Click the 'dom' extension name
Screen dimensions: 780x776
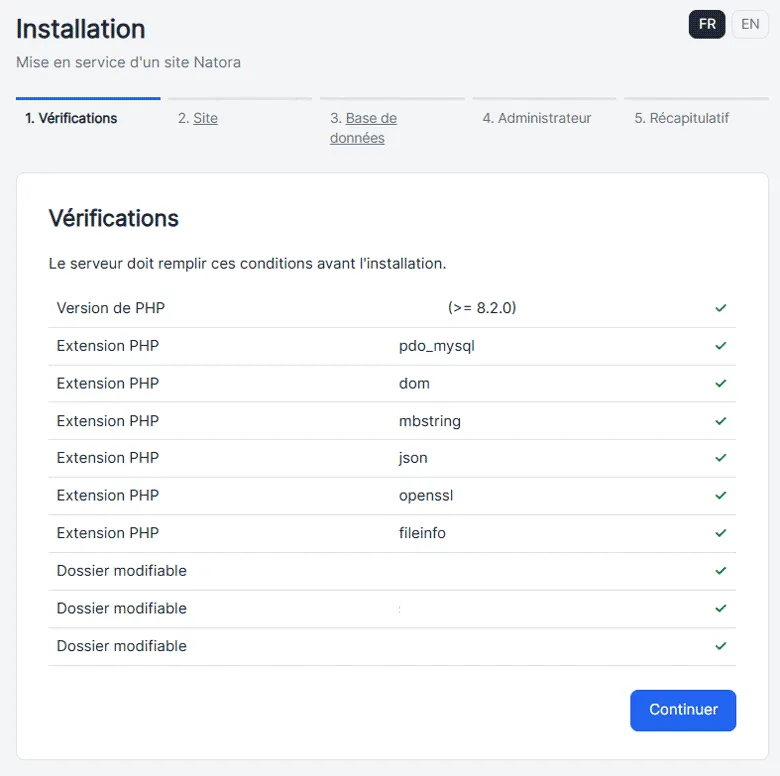coord(414,384)
